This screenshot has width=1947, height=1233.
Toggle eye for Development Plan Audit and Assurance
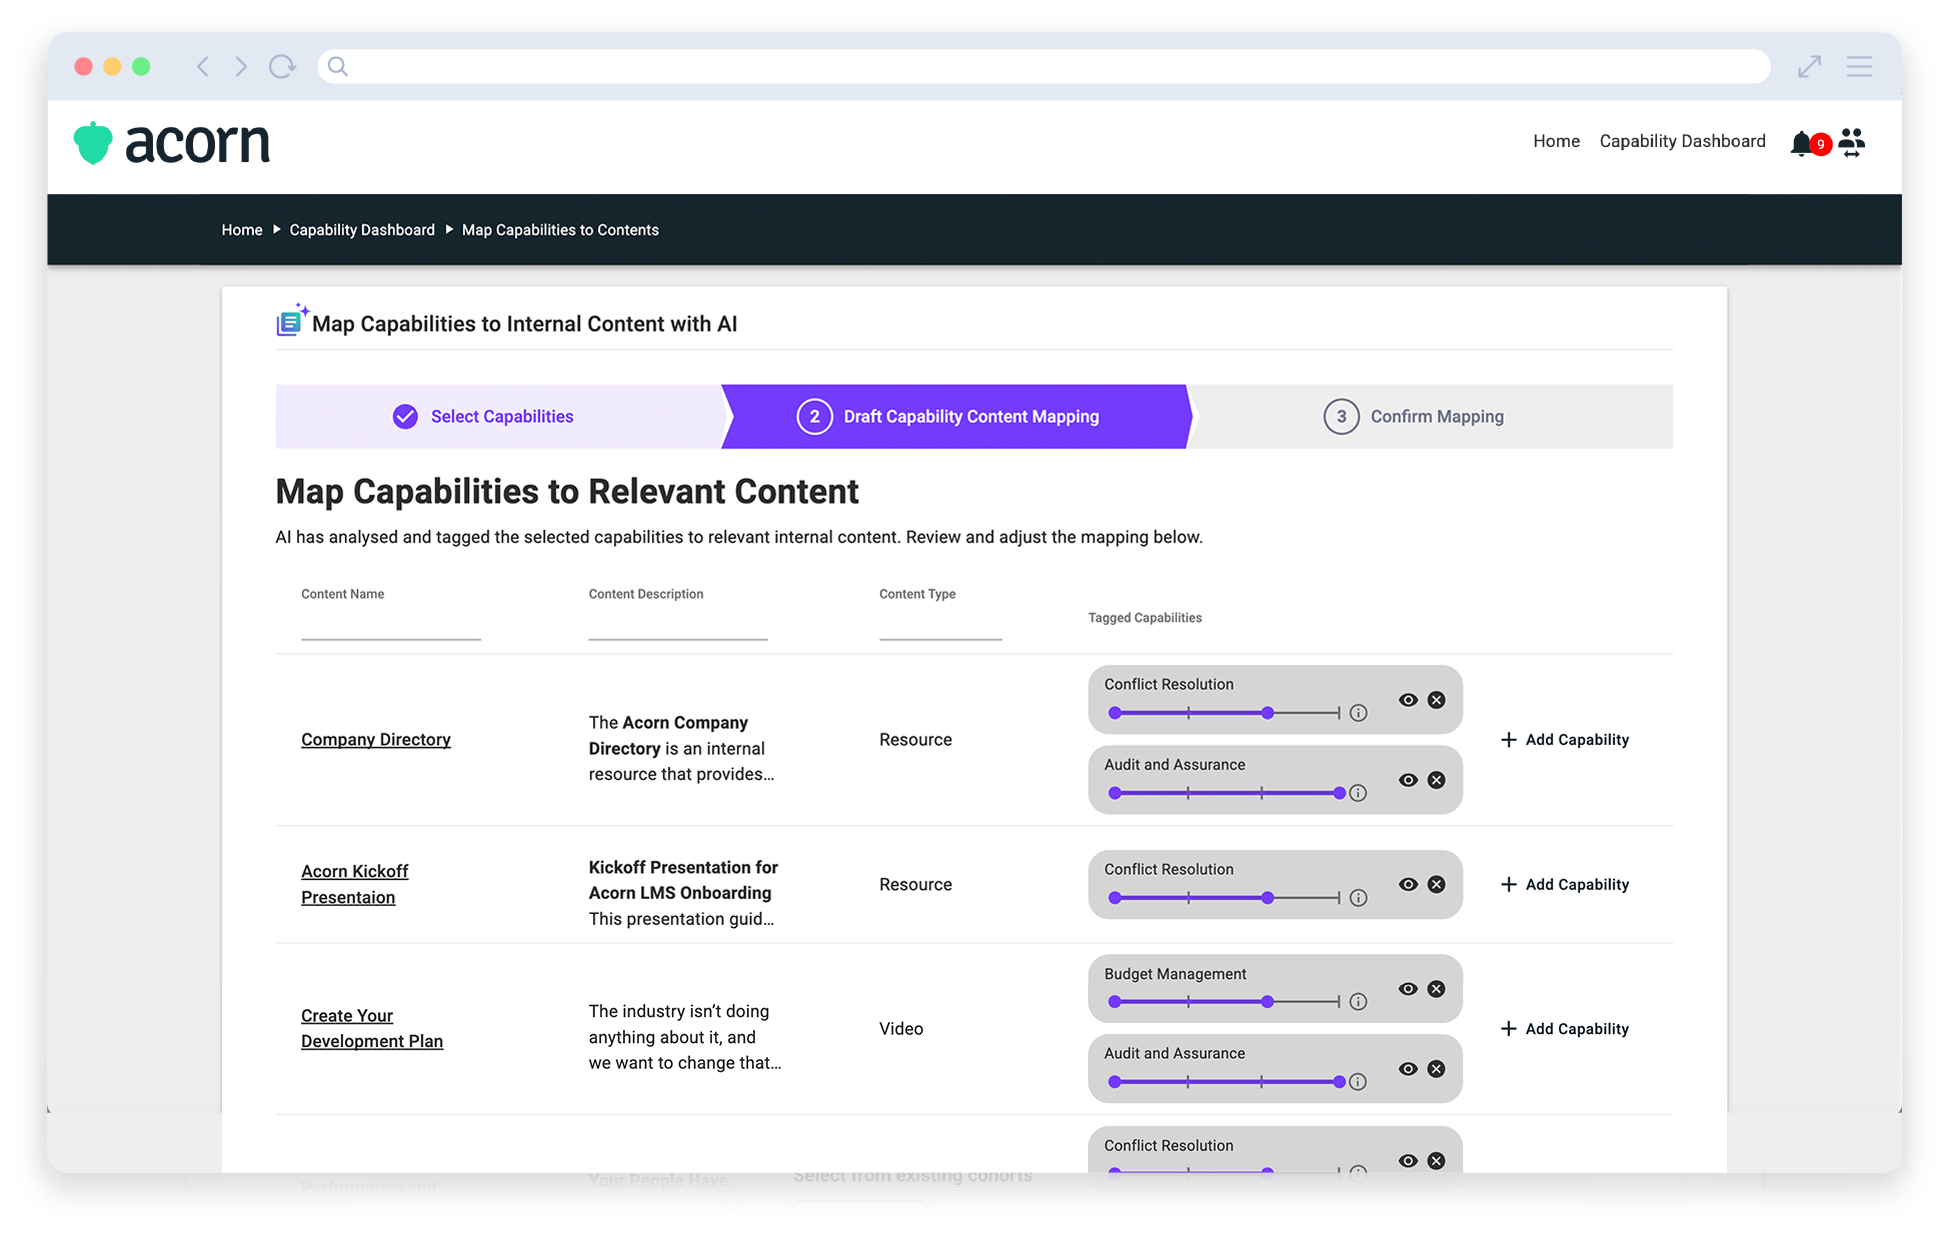pyautogui.click(x=1408, y=1069)
